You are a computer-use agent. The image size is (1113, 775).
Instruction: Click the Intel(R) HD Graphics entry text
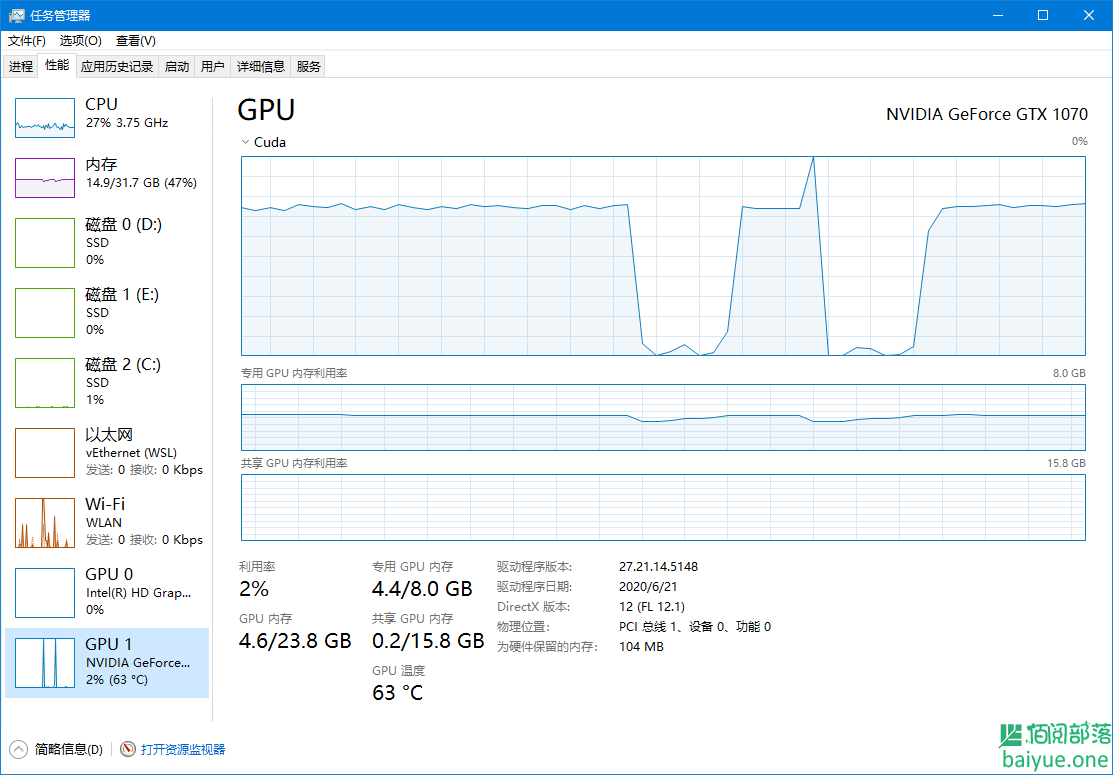coord(138,593)
